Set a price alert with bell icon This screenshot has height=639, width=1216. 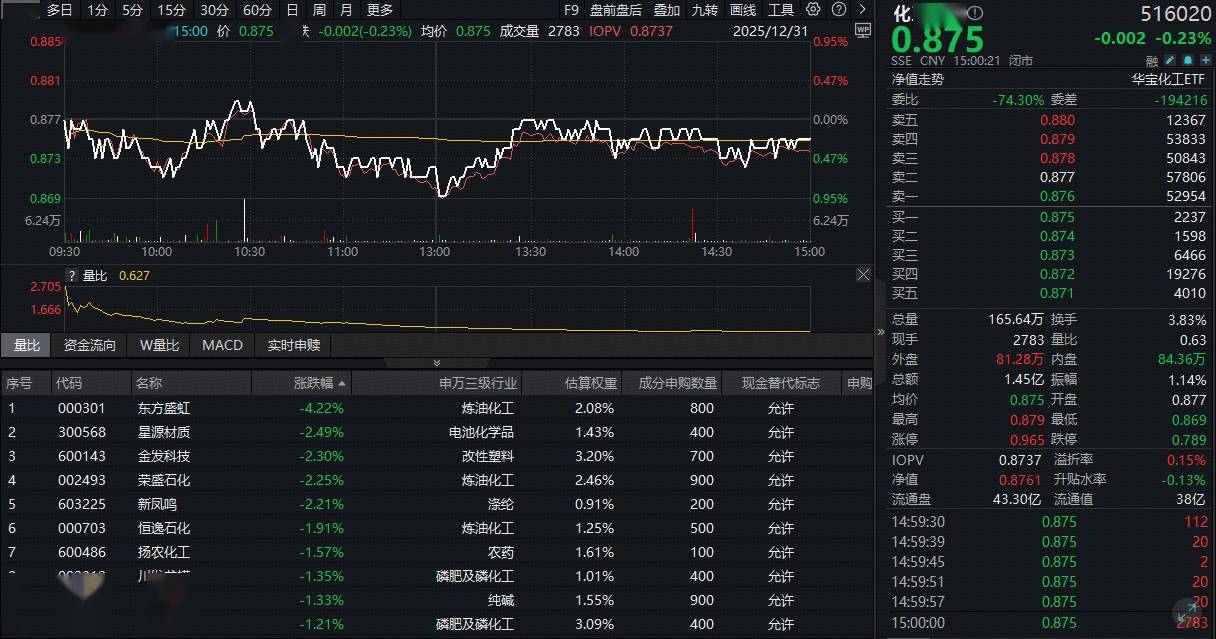[1185, 61]
